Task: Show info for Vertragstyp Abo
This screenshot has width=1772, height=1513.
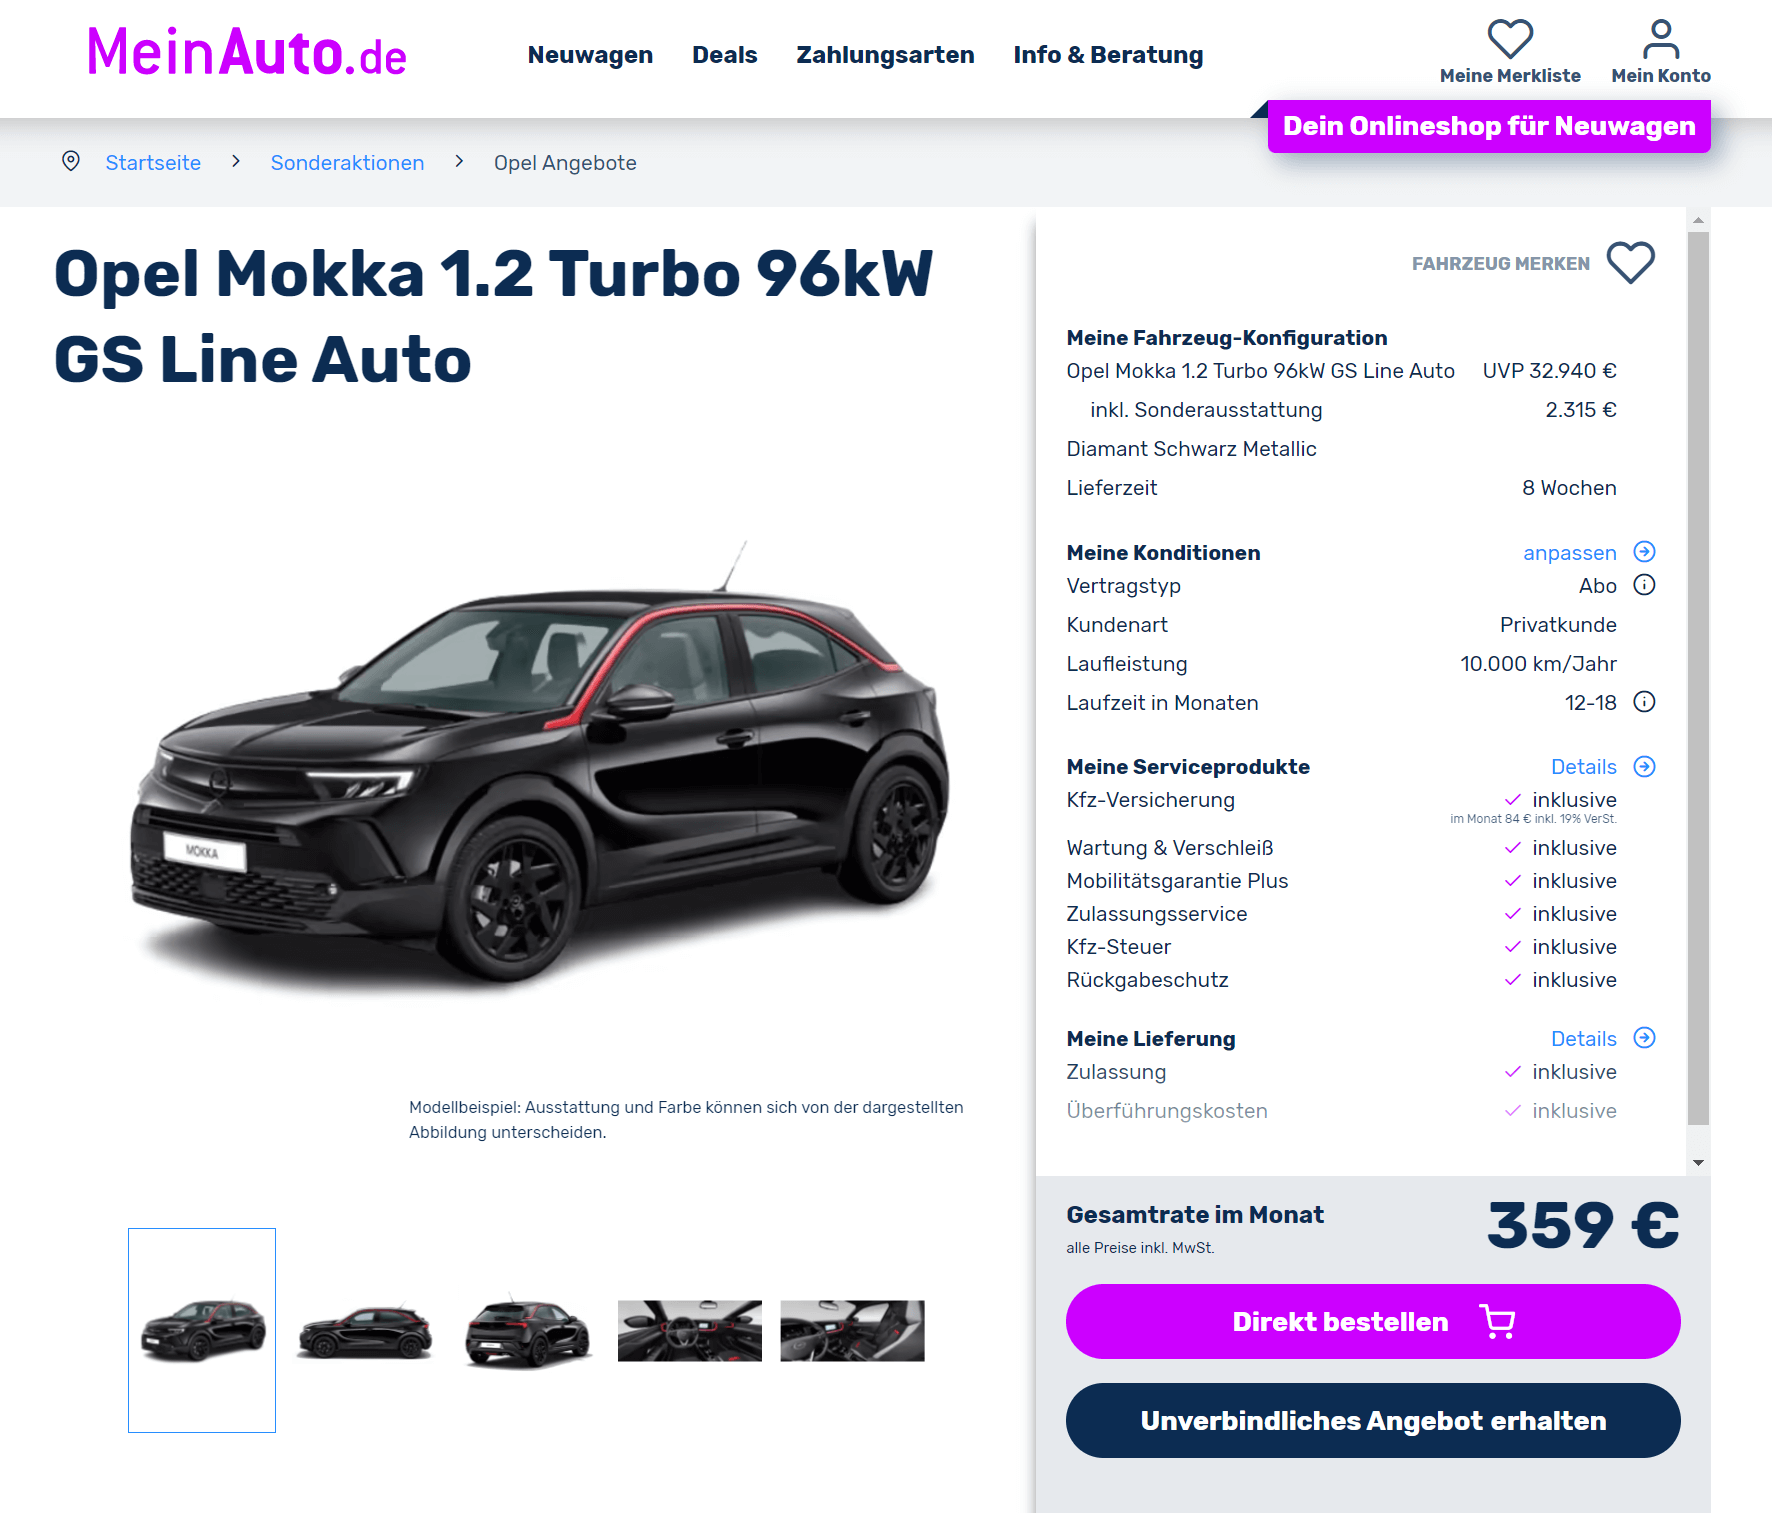Action: (1644, 585)
